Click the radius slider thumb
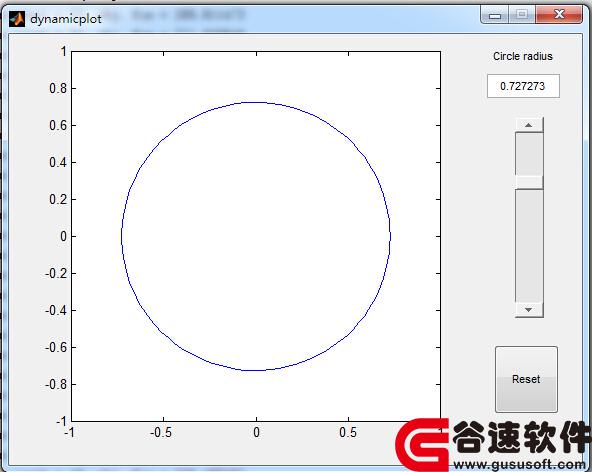This screenshot has width=592, height=472. click(529, 182)
